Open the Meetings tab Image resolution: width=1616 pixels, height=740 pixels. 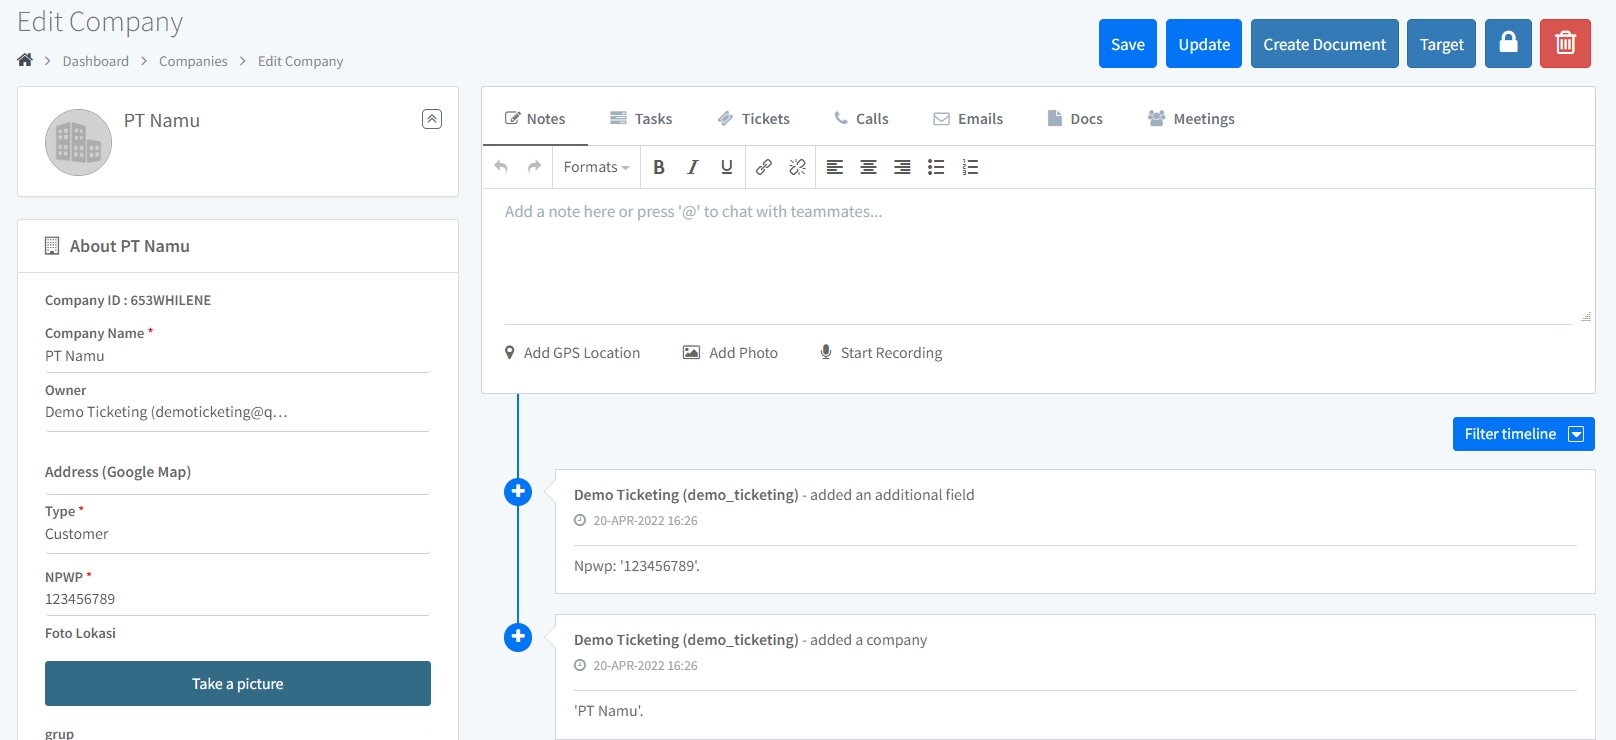tap(1191, 118)
